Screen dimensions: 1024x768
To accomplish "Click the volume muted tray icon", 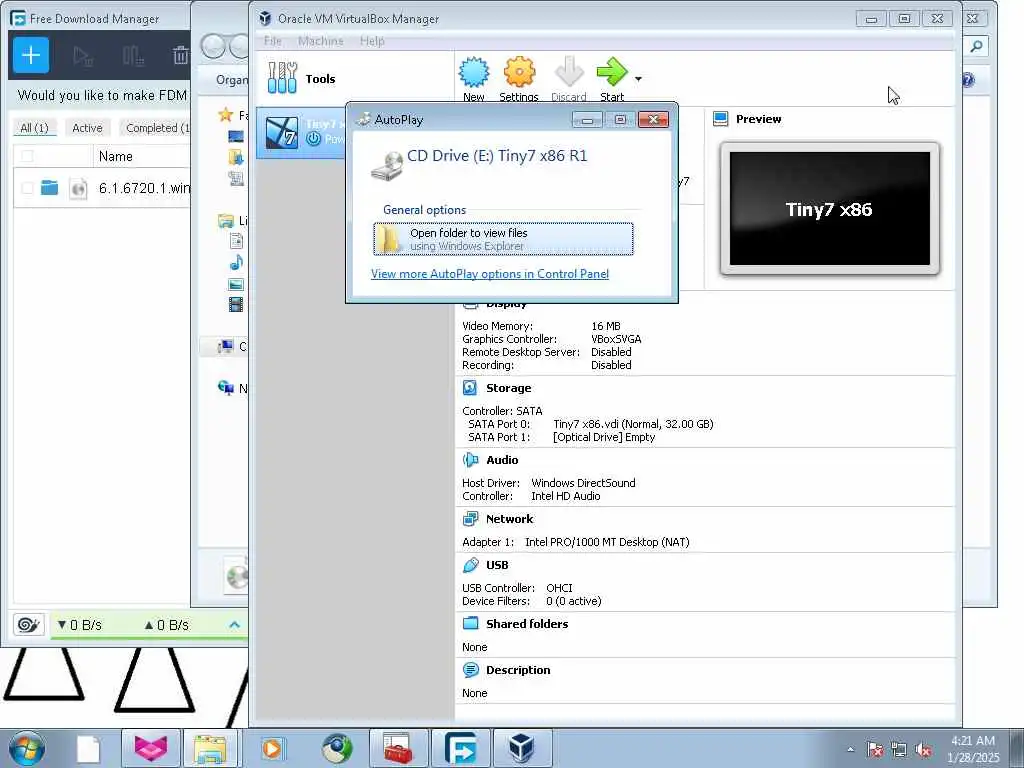I will point(923,749).
